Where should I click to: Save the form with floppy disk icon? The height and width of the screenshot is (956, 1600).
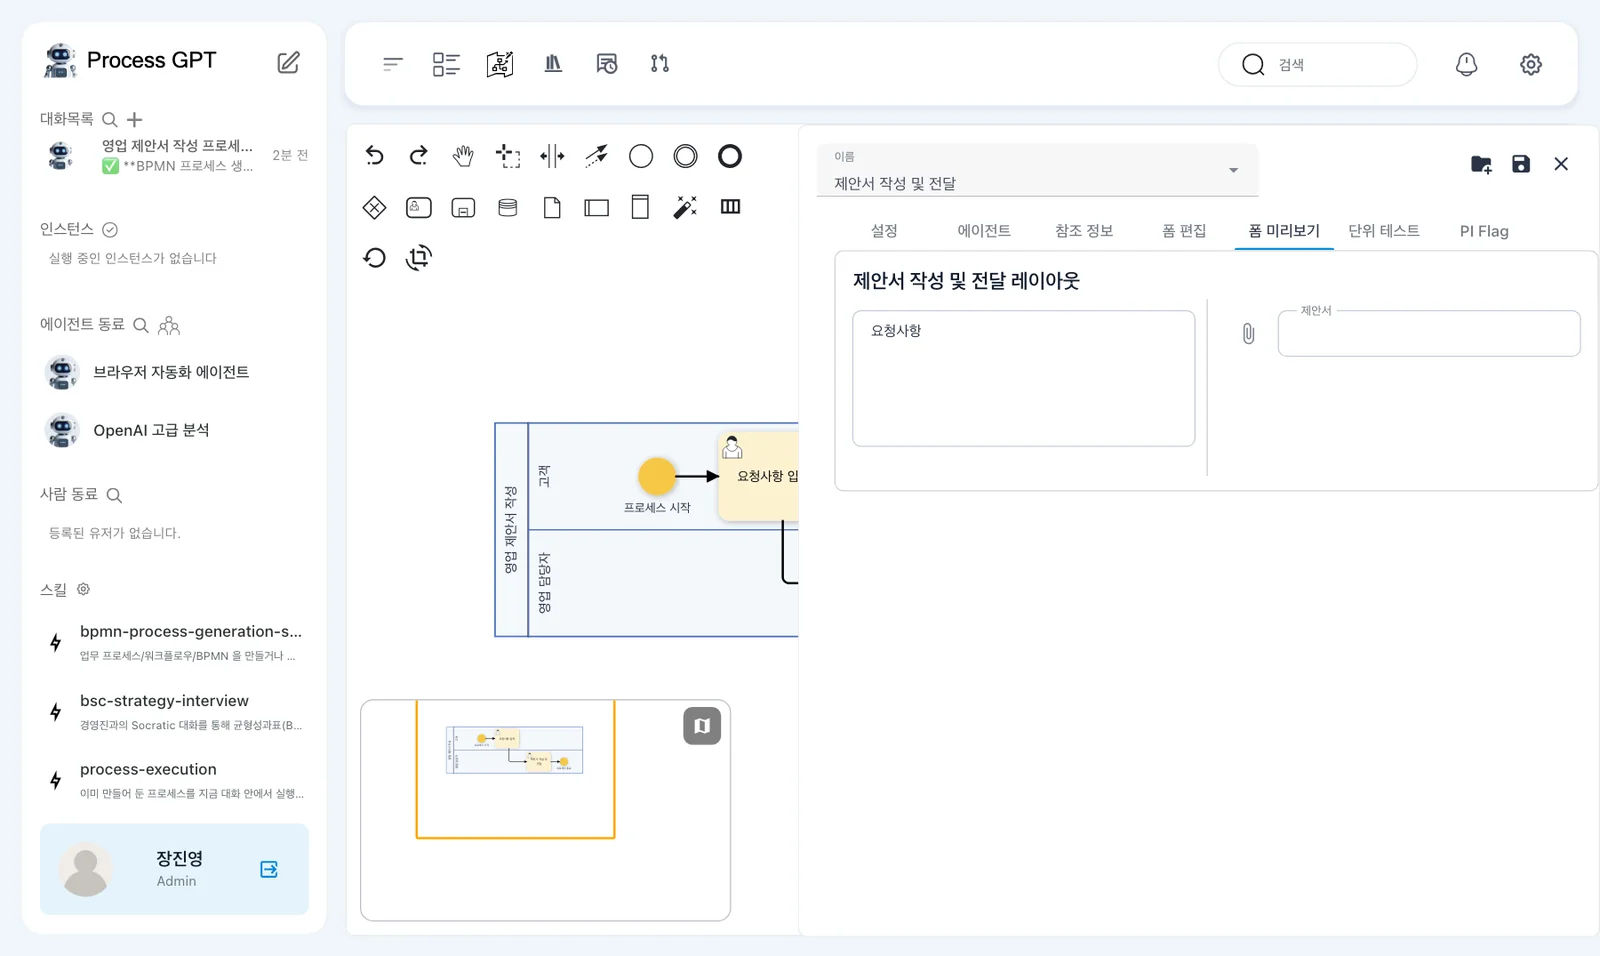(x=1521, y=164)
